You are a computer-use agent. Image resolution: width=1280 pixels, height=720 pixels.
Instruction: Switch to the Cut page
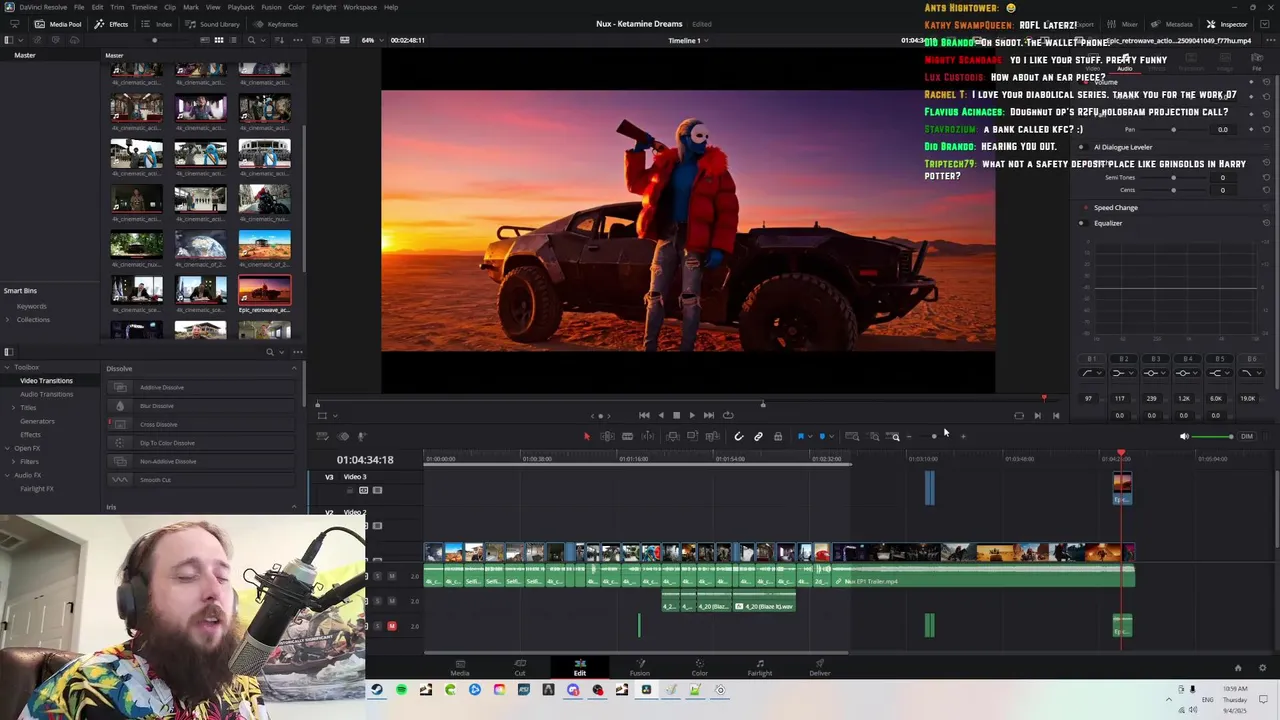(x=520, y=667)
